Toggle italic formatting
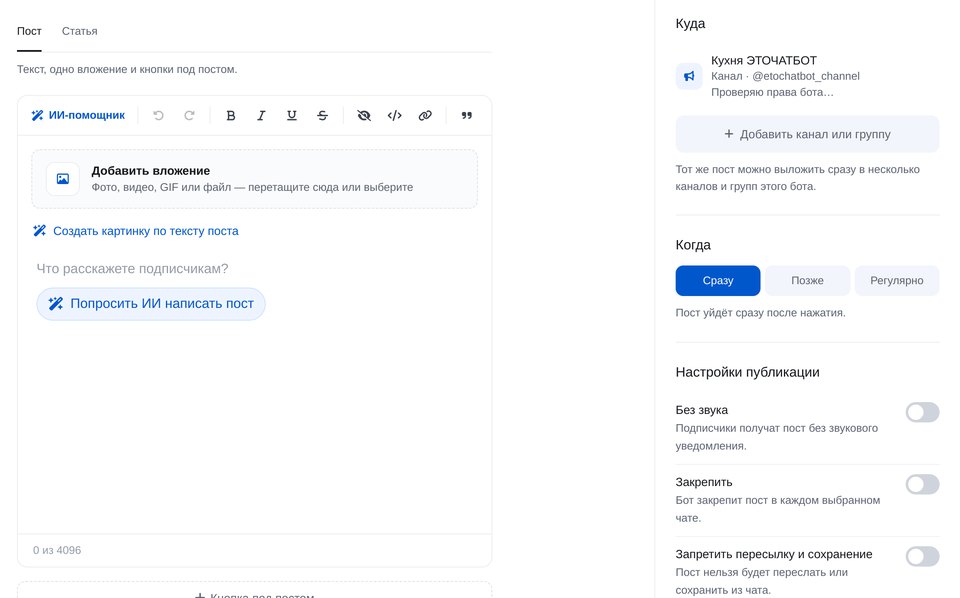Screen dimensions: 960x598 [261, 115]
